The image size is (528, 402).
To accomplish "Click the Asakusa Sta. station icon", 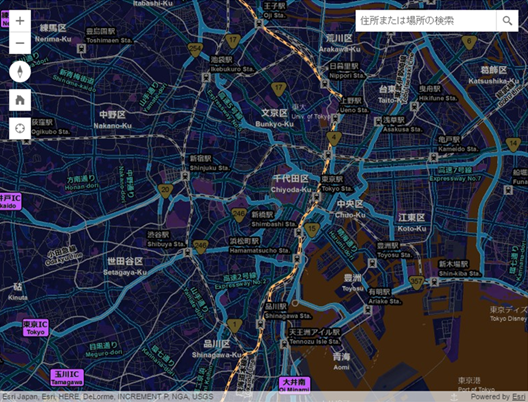I will tap(378, 122).
